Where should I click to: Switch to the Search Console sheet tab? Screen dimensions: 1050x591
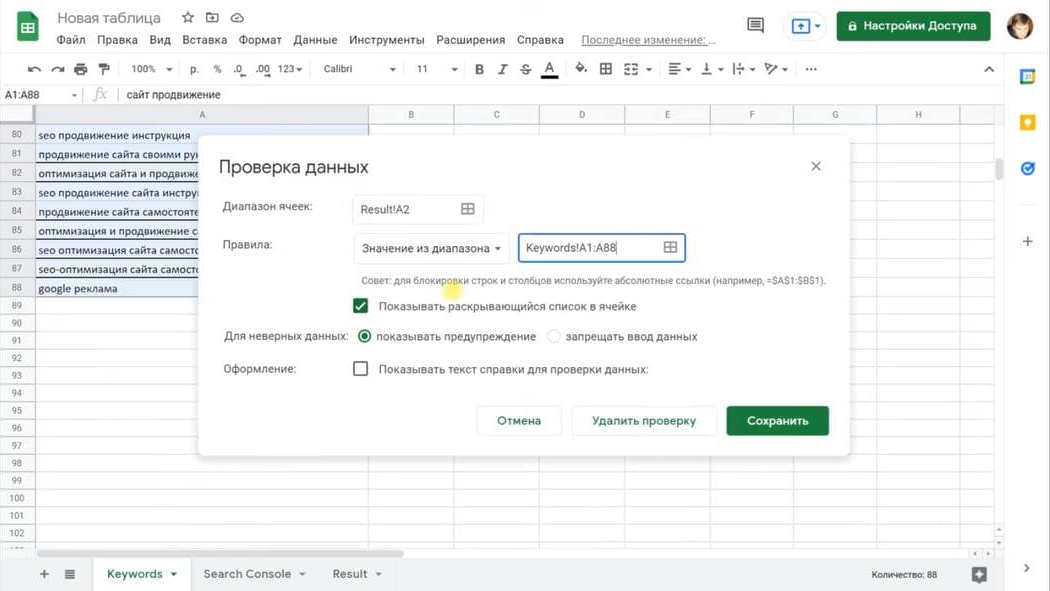click(x=247, y=574)
